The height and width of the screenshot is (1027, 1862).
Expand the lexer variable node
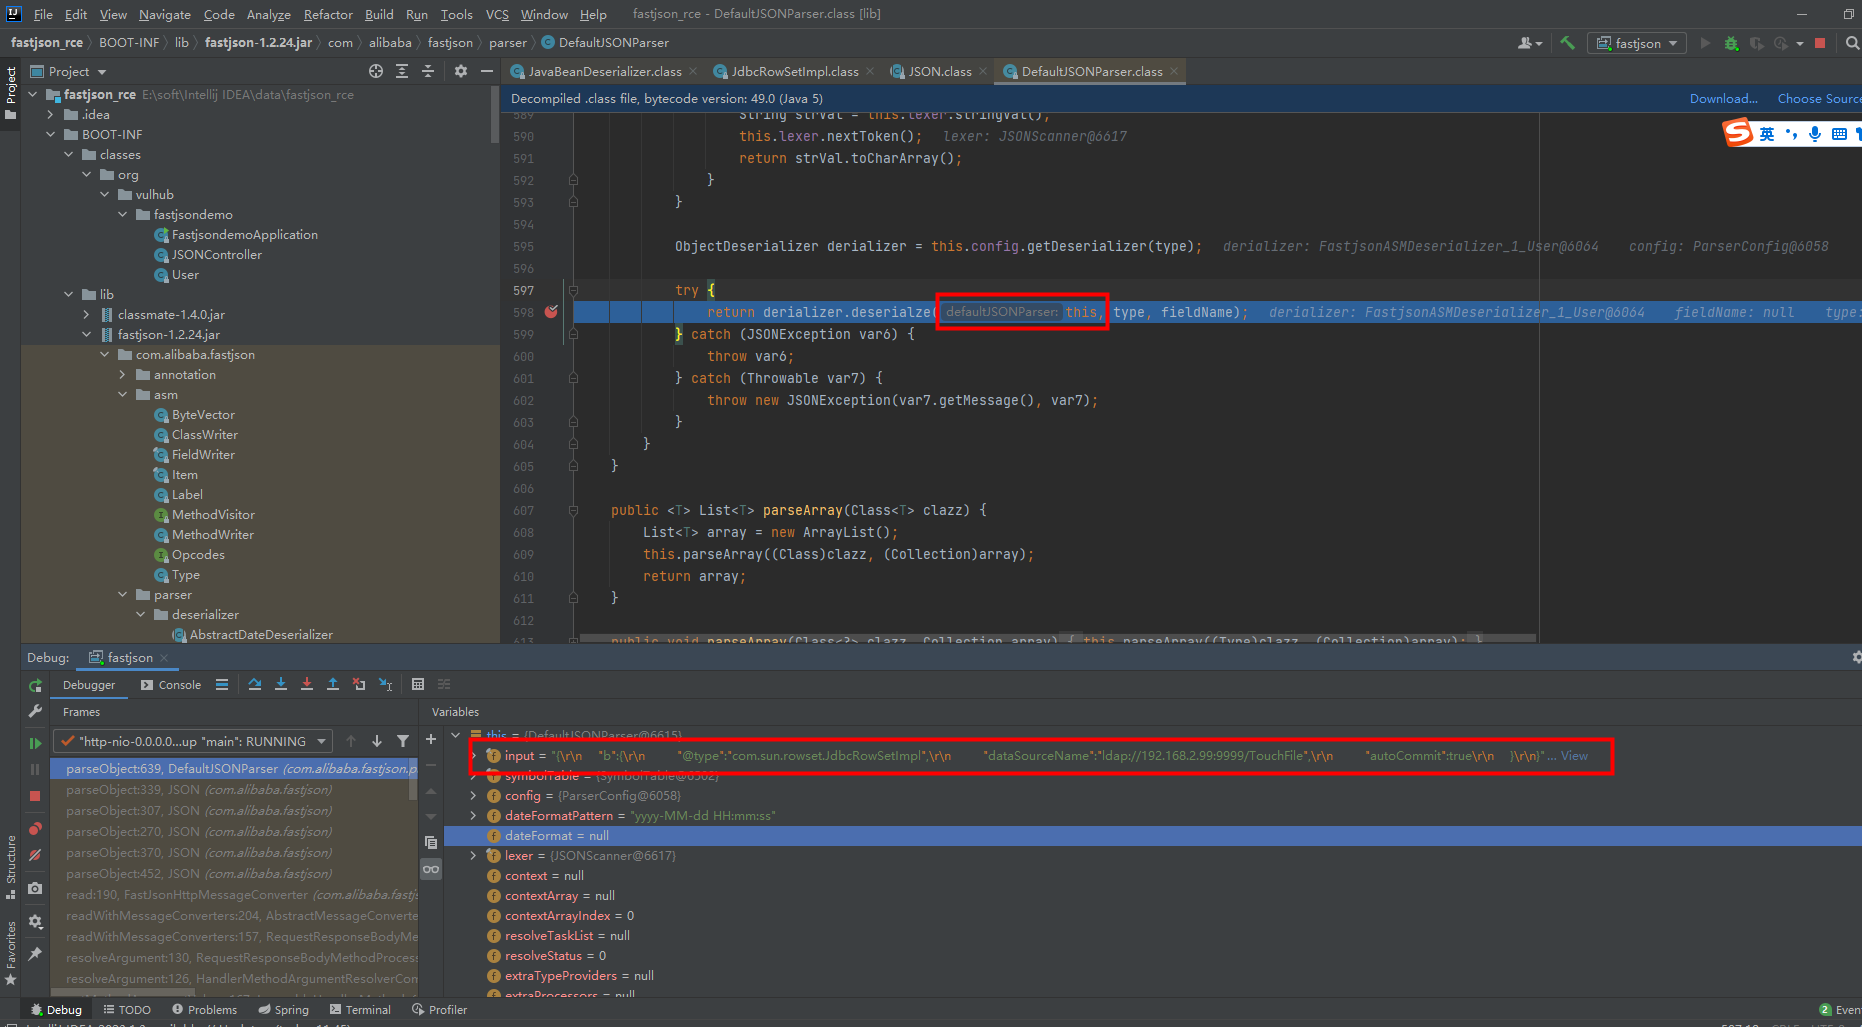tap(473, 855)
